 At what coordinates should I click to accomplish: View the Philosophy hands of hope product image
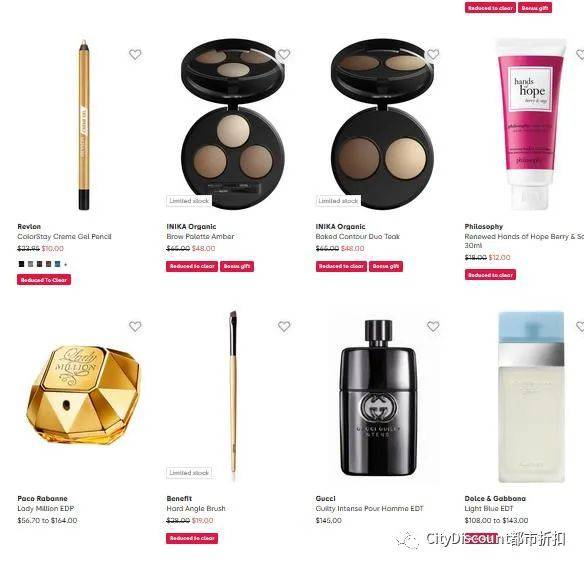[x=530, y=124]
